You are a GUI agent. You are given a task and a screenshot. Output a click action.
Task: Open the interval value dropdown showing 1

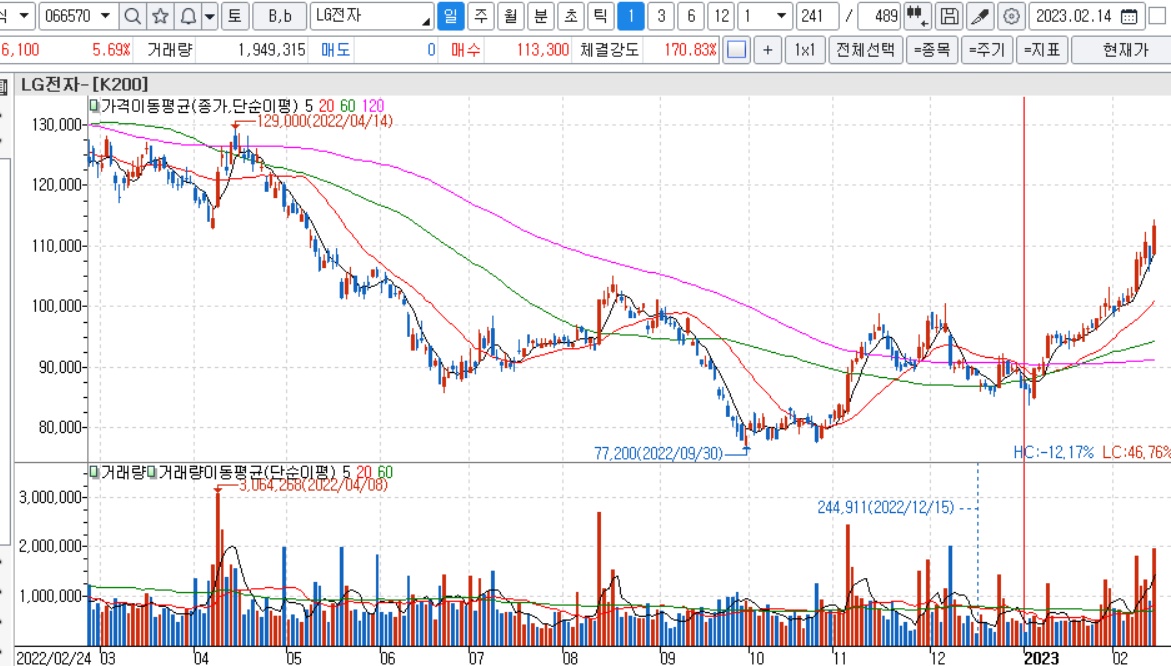click(781, 16)
